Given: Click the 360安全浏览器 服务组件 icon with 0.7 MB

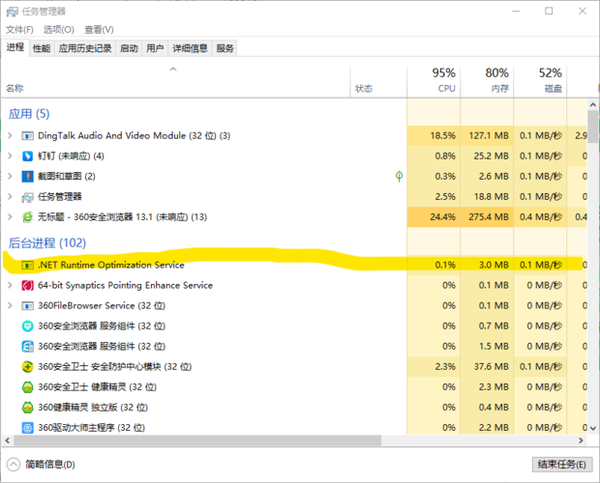Looking at the screenshot, I should click(x=27, y=326).
